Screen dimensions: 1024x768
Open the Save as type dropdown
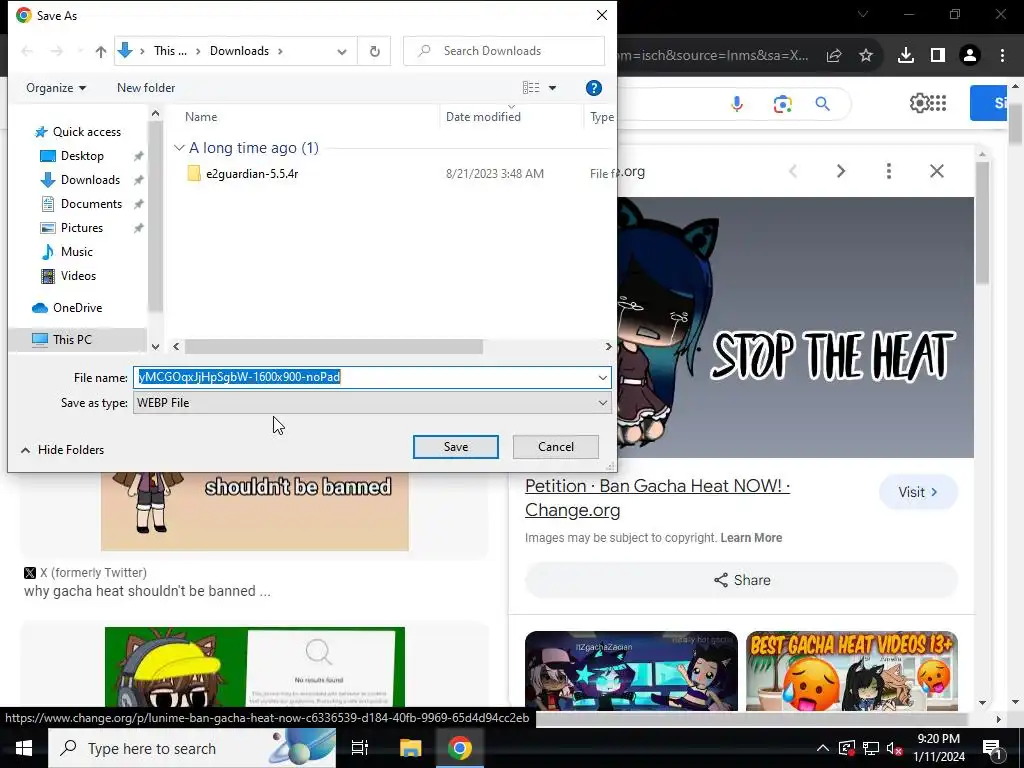click(372, 403)
